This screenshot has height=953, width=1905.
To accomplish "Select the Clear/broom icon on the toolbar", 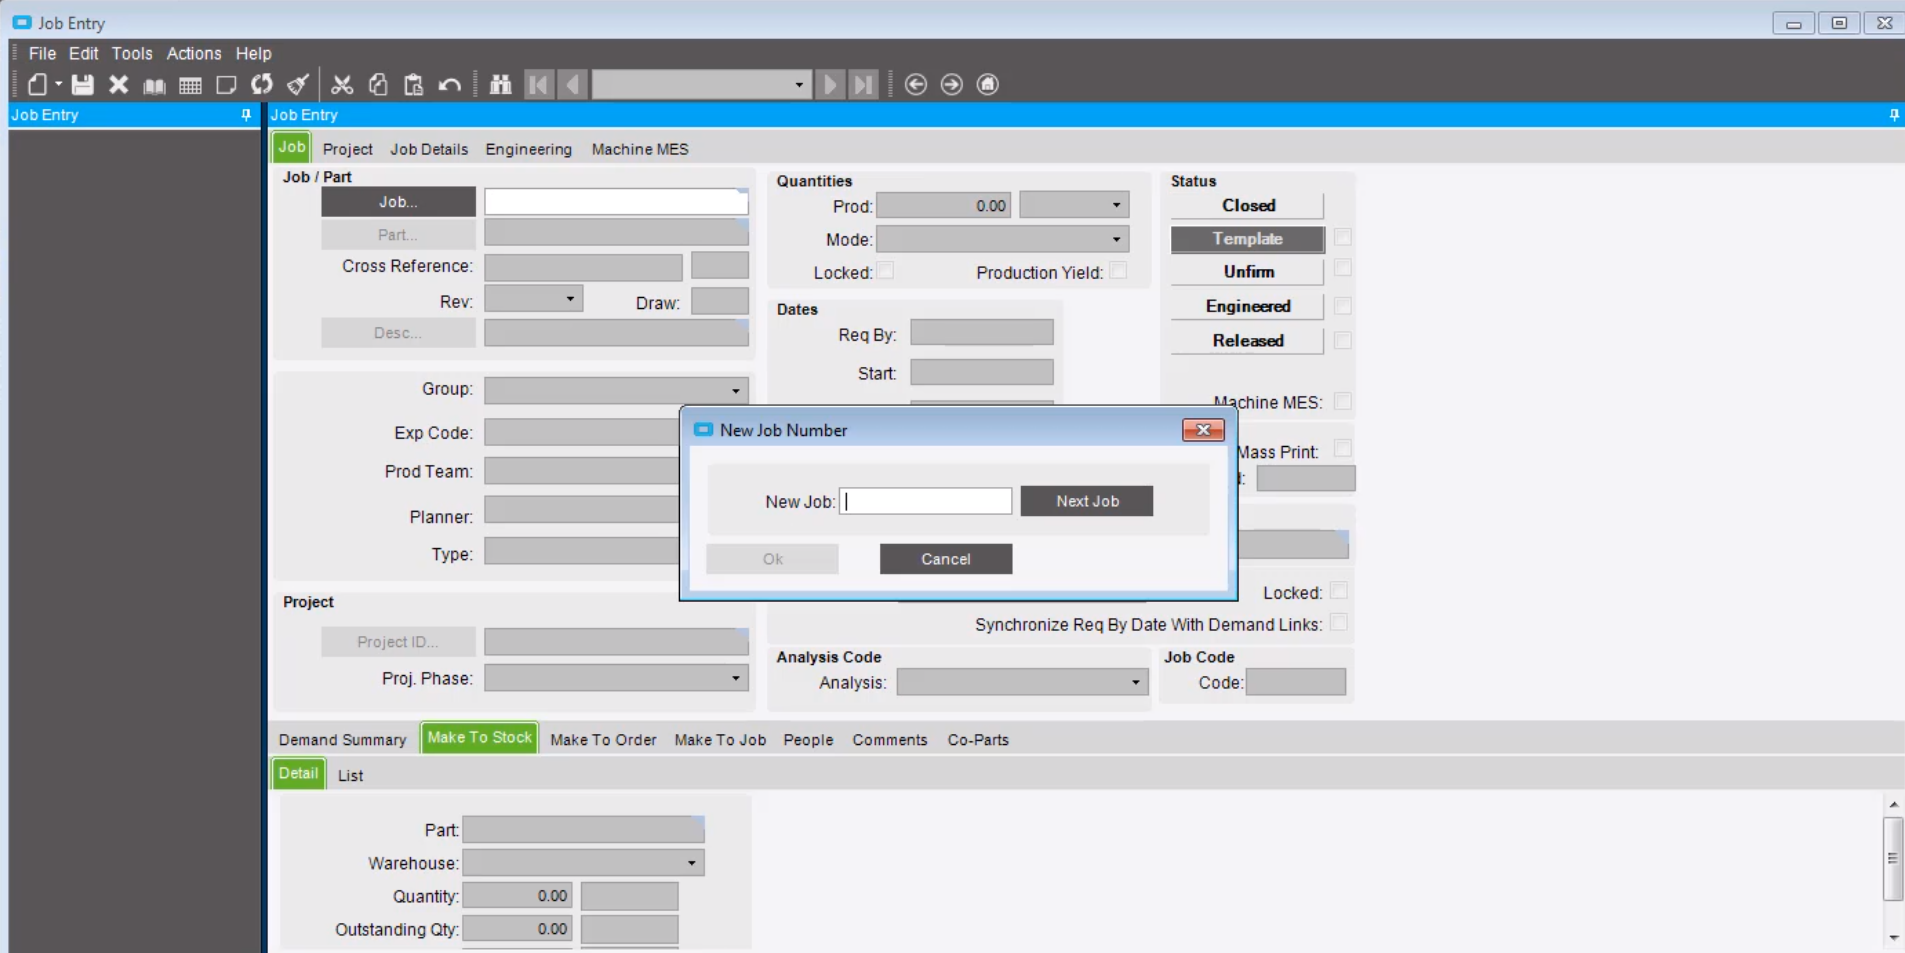I will (x=297, y=85).
